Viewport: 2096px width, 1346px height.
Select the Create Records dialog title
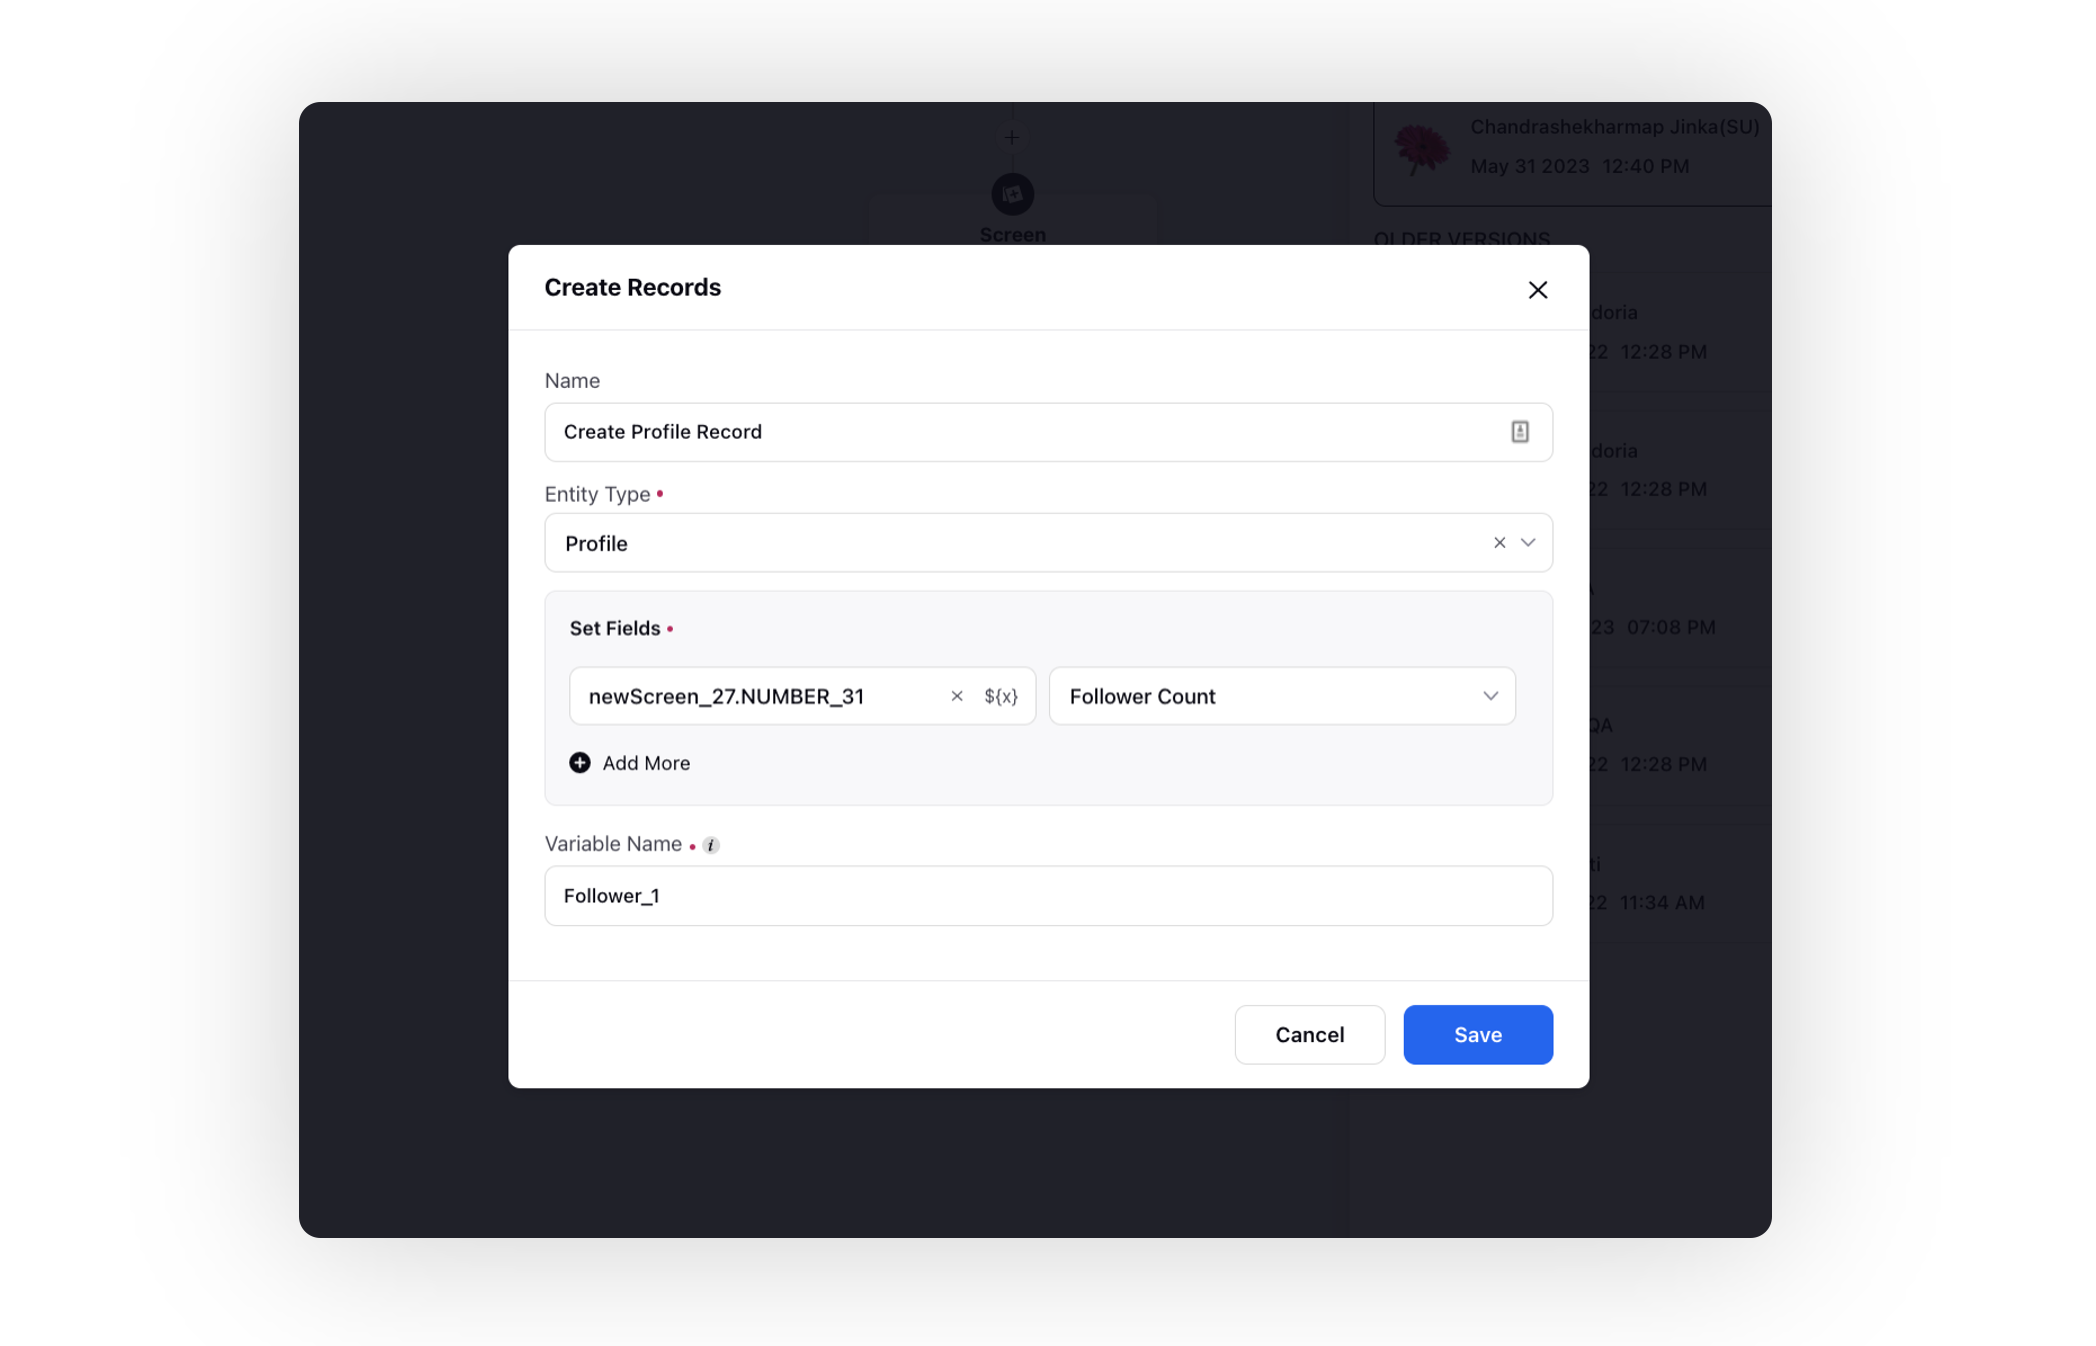click(632, 287)
